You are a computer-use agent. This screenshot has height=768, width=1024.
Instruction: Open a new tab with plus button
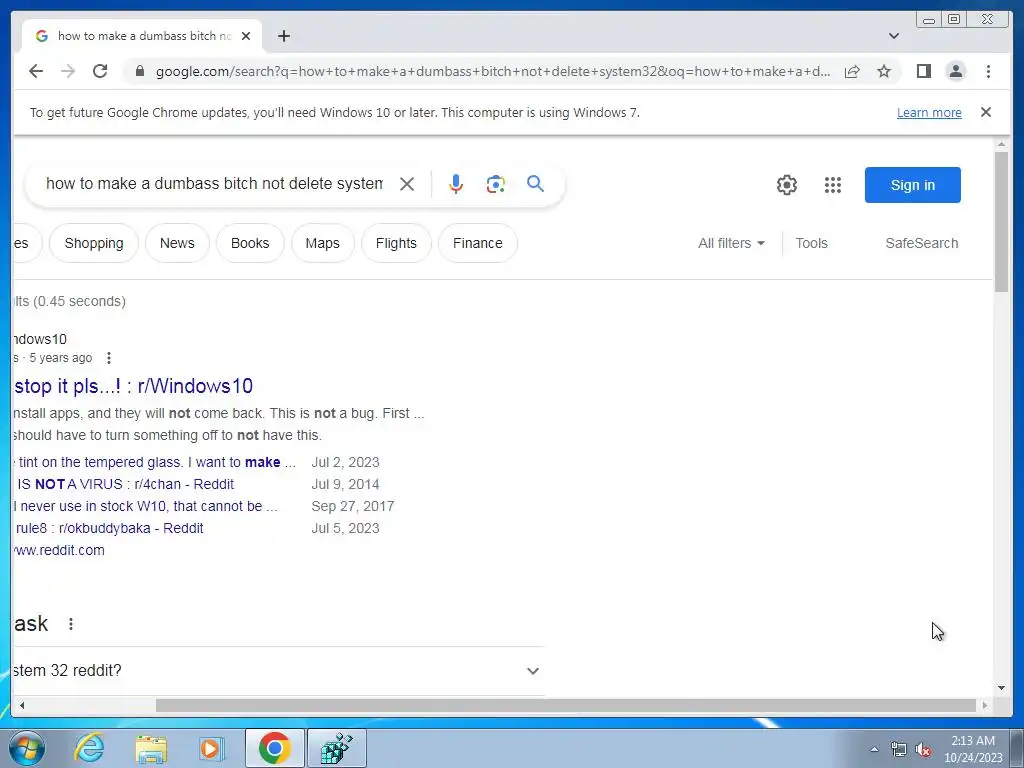coord(283,36)
